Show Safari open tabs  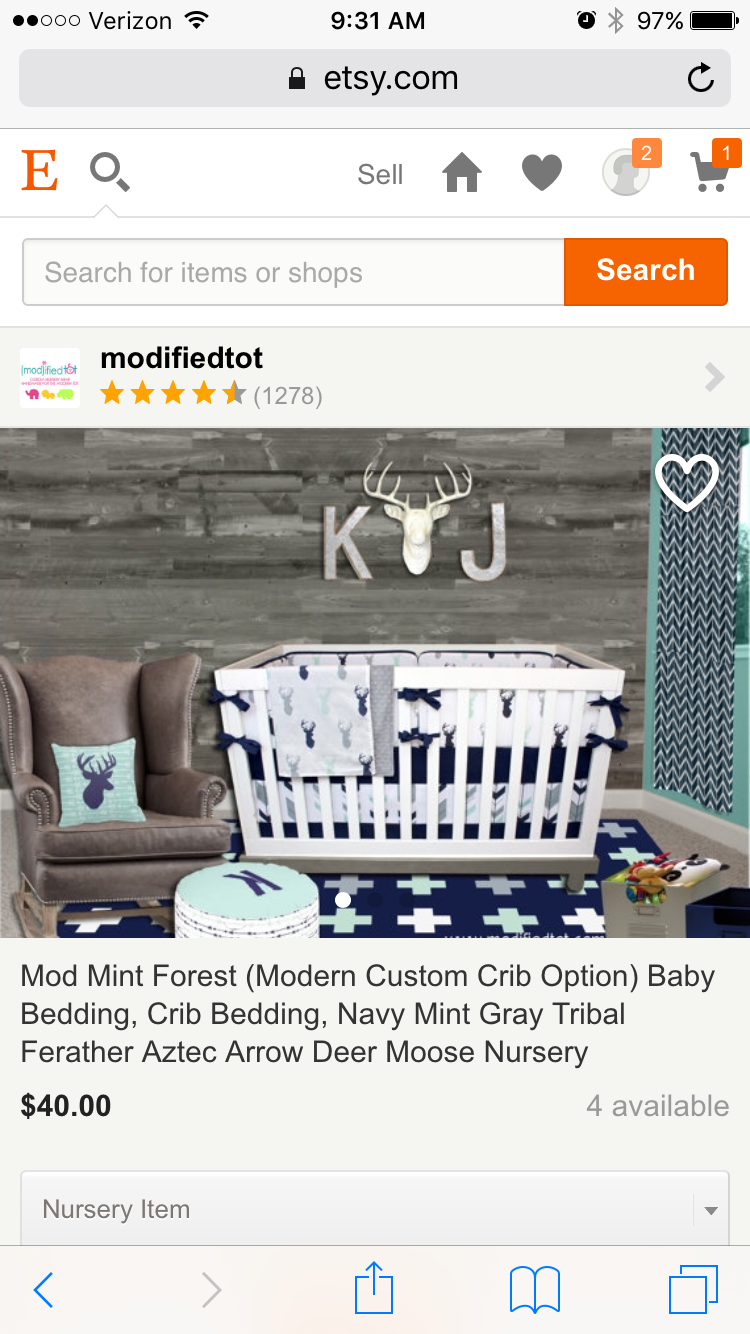tap(694, 1289)
